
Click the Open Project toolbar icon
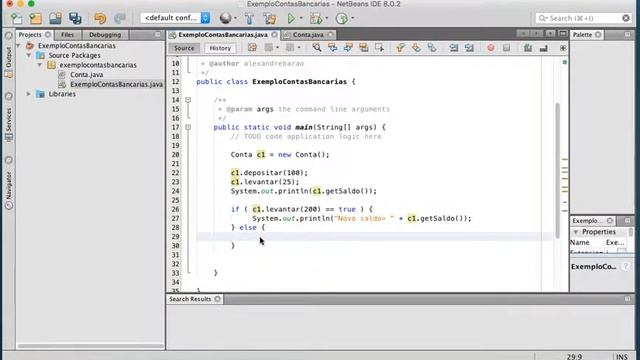click(x=55, y=18)
